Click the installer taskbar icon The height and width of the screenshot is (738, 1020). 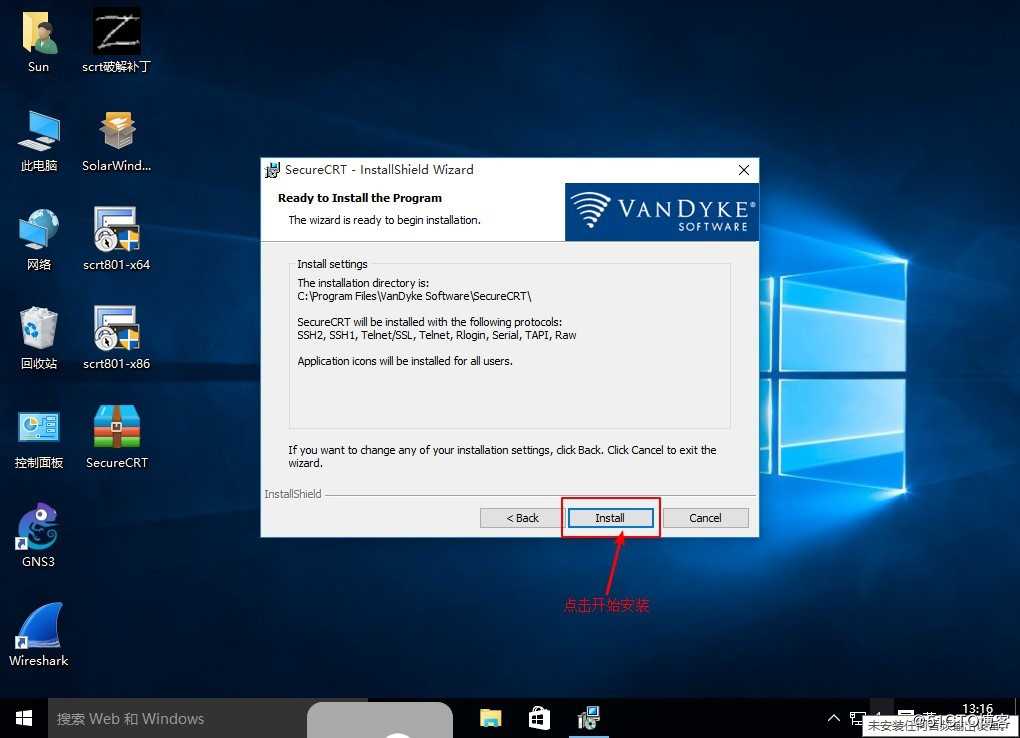(x=589, y=718)
